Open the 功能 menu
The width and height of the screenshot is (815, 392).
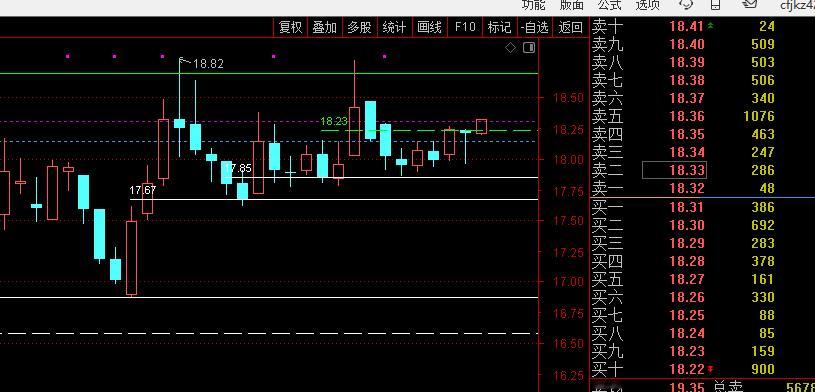pos(534,5)
